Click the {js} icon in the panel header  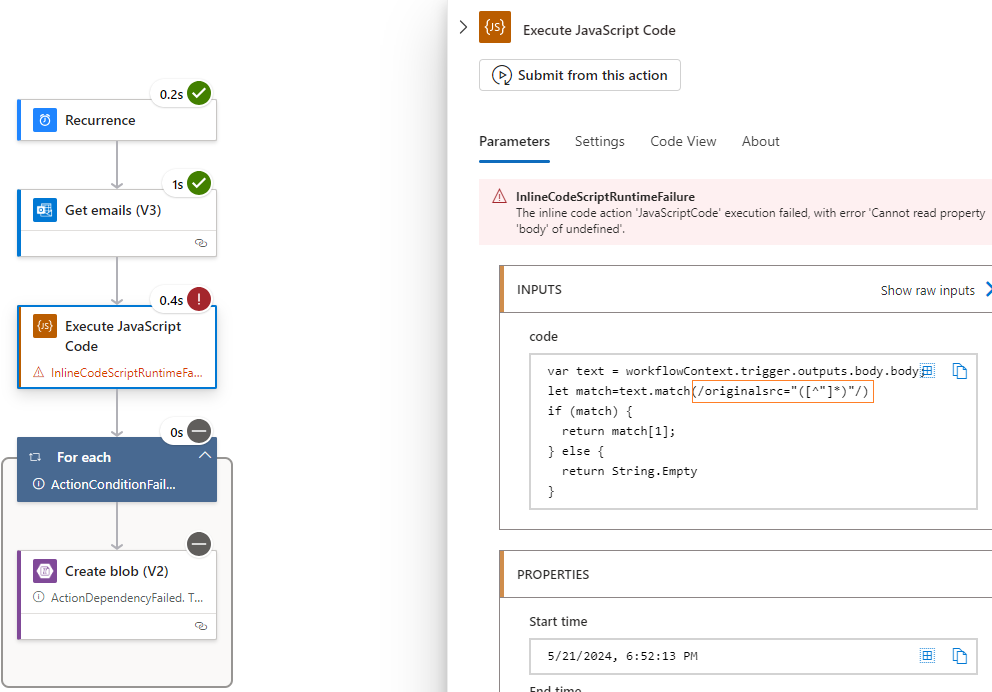(x=494, y=27)
